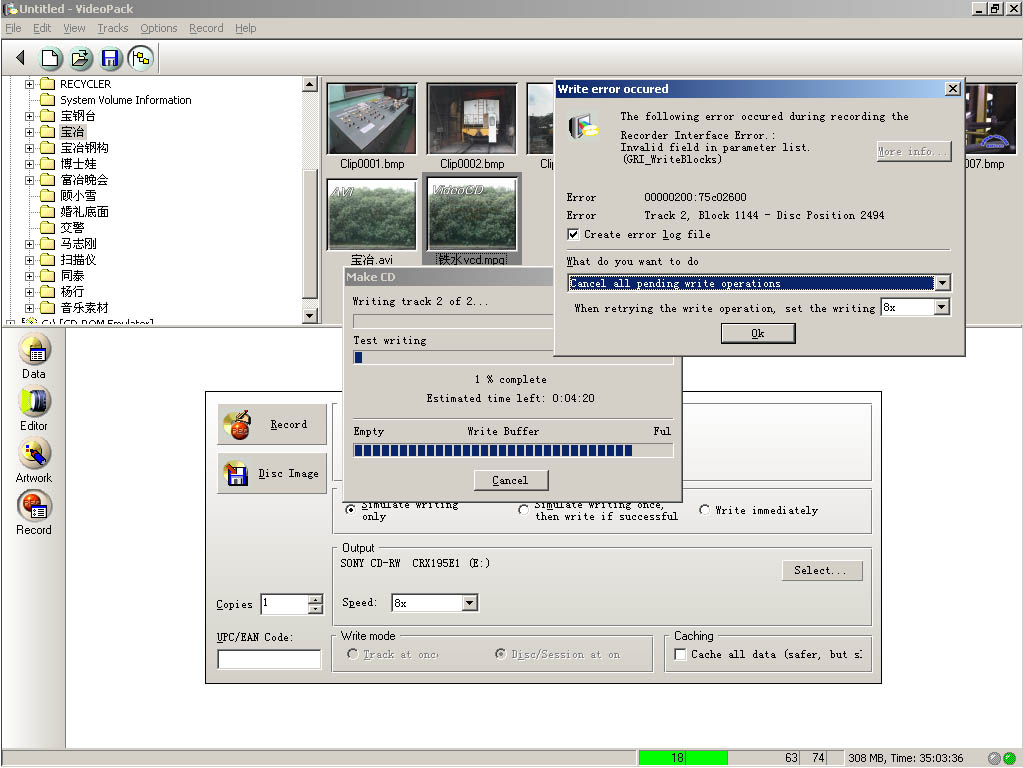Click the RECYCLER folder icon

pos(47,84)
